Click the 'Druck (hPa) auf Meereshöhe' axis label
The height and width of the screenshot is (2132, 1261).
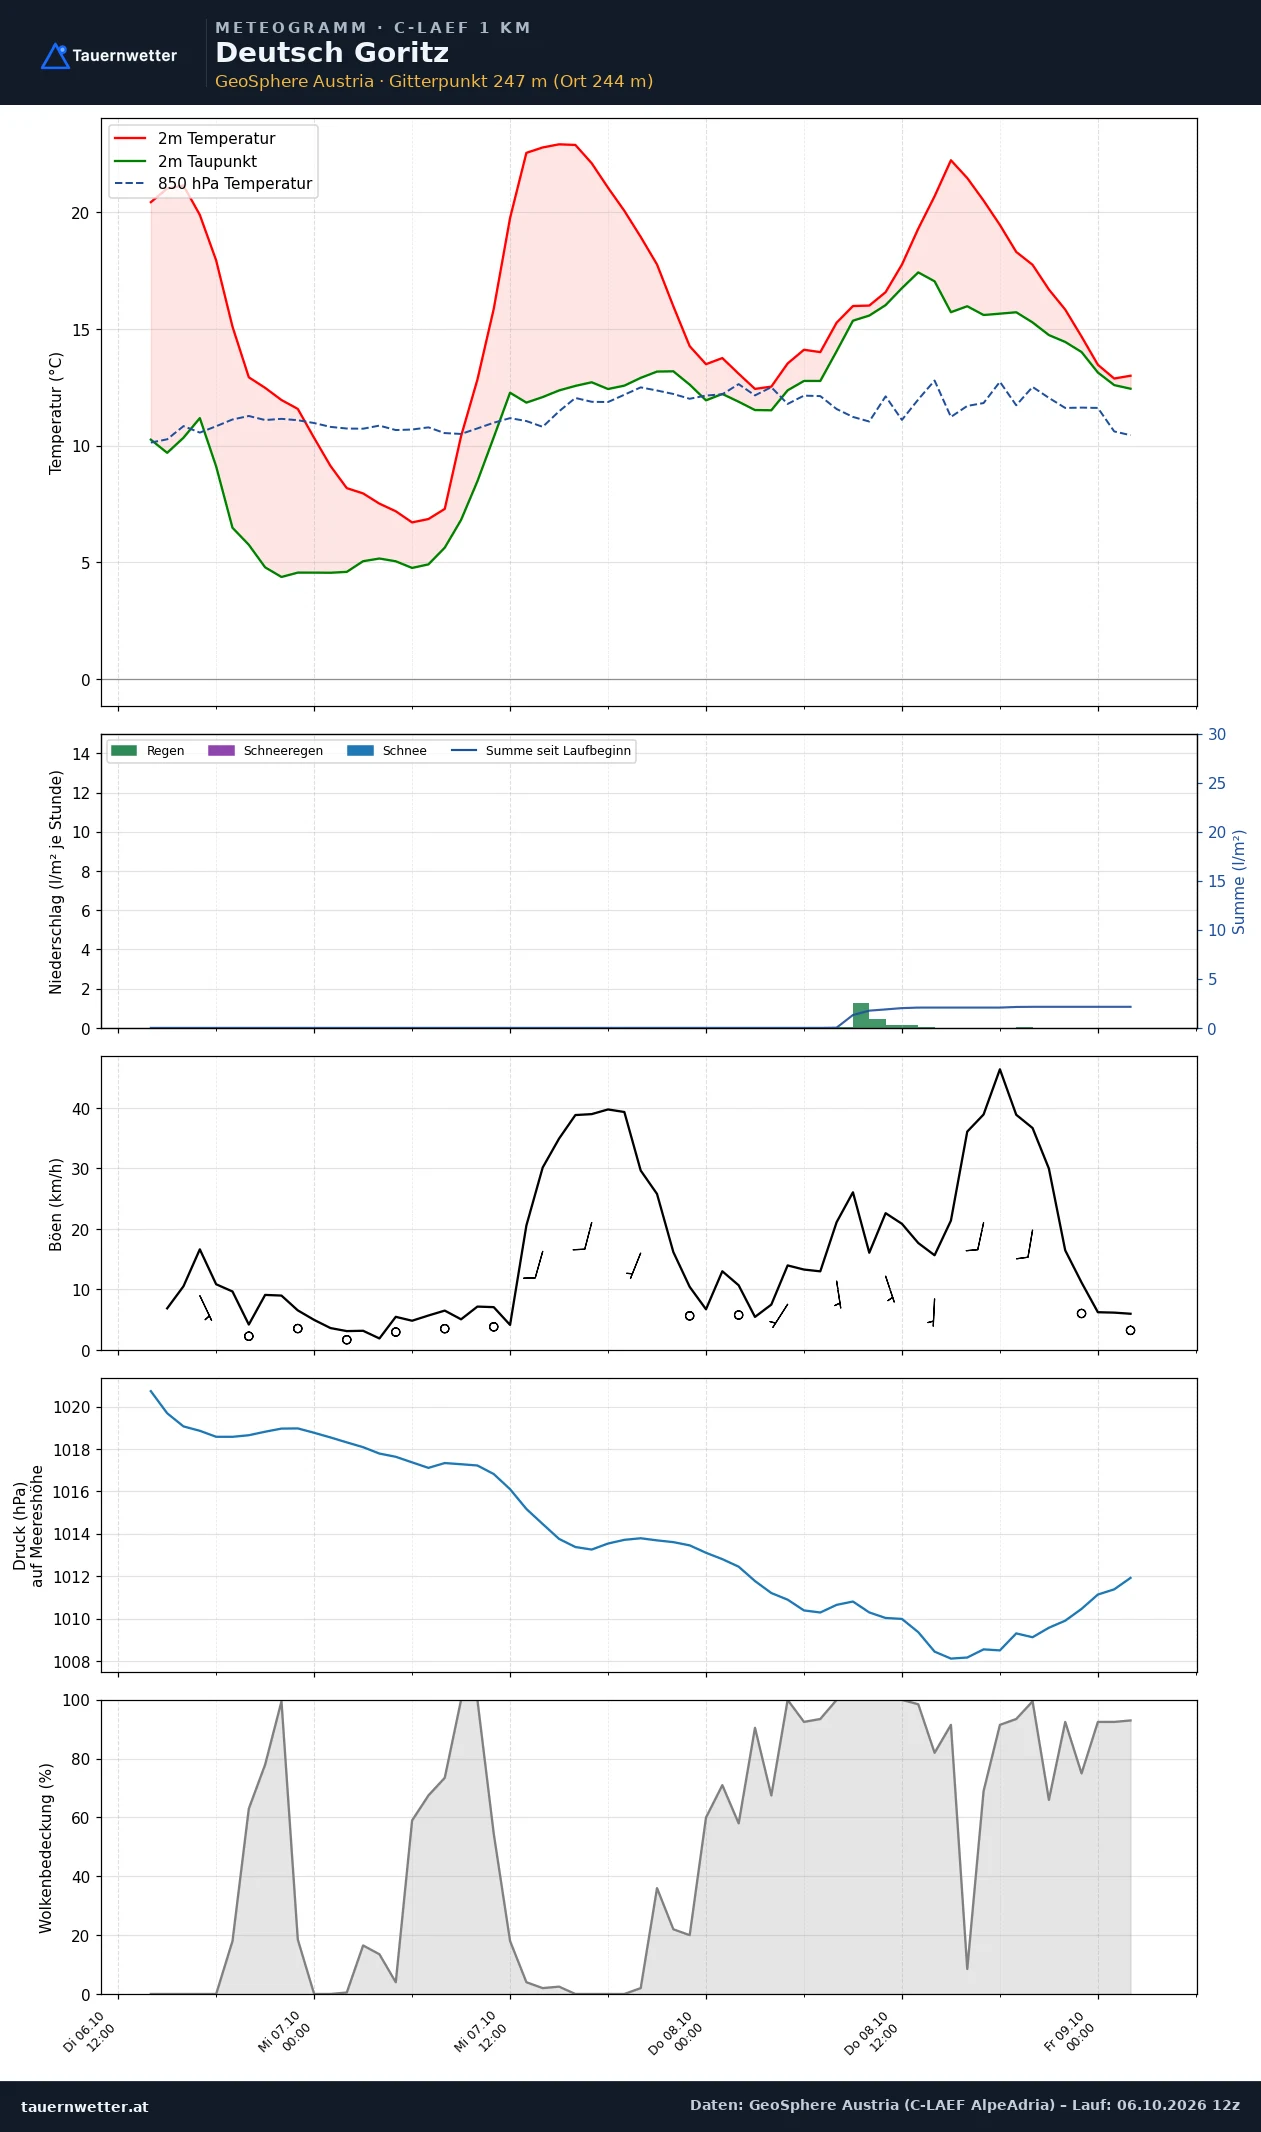click(28, 1526)
